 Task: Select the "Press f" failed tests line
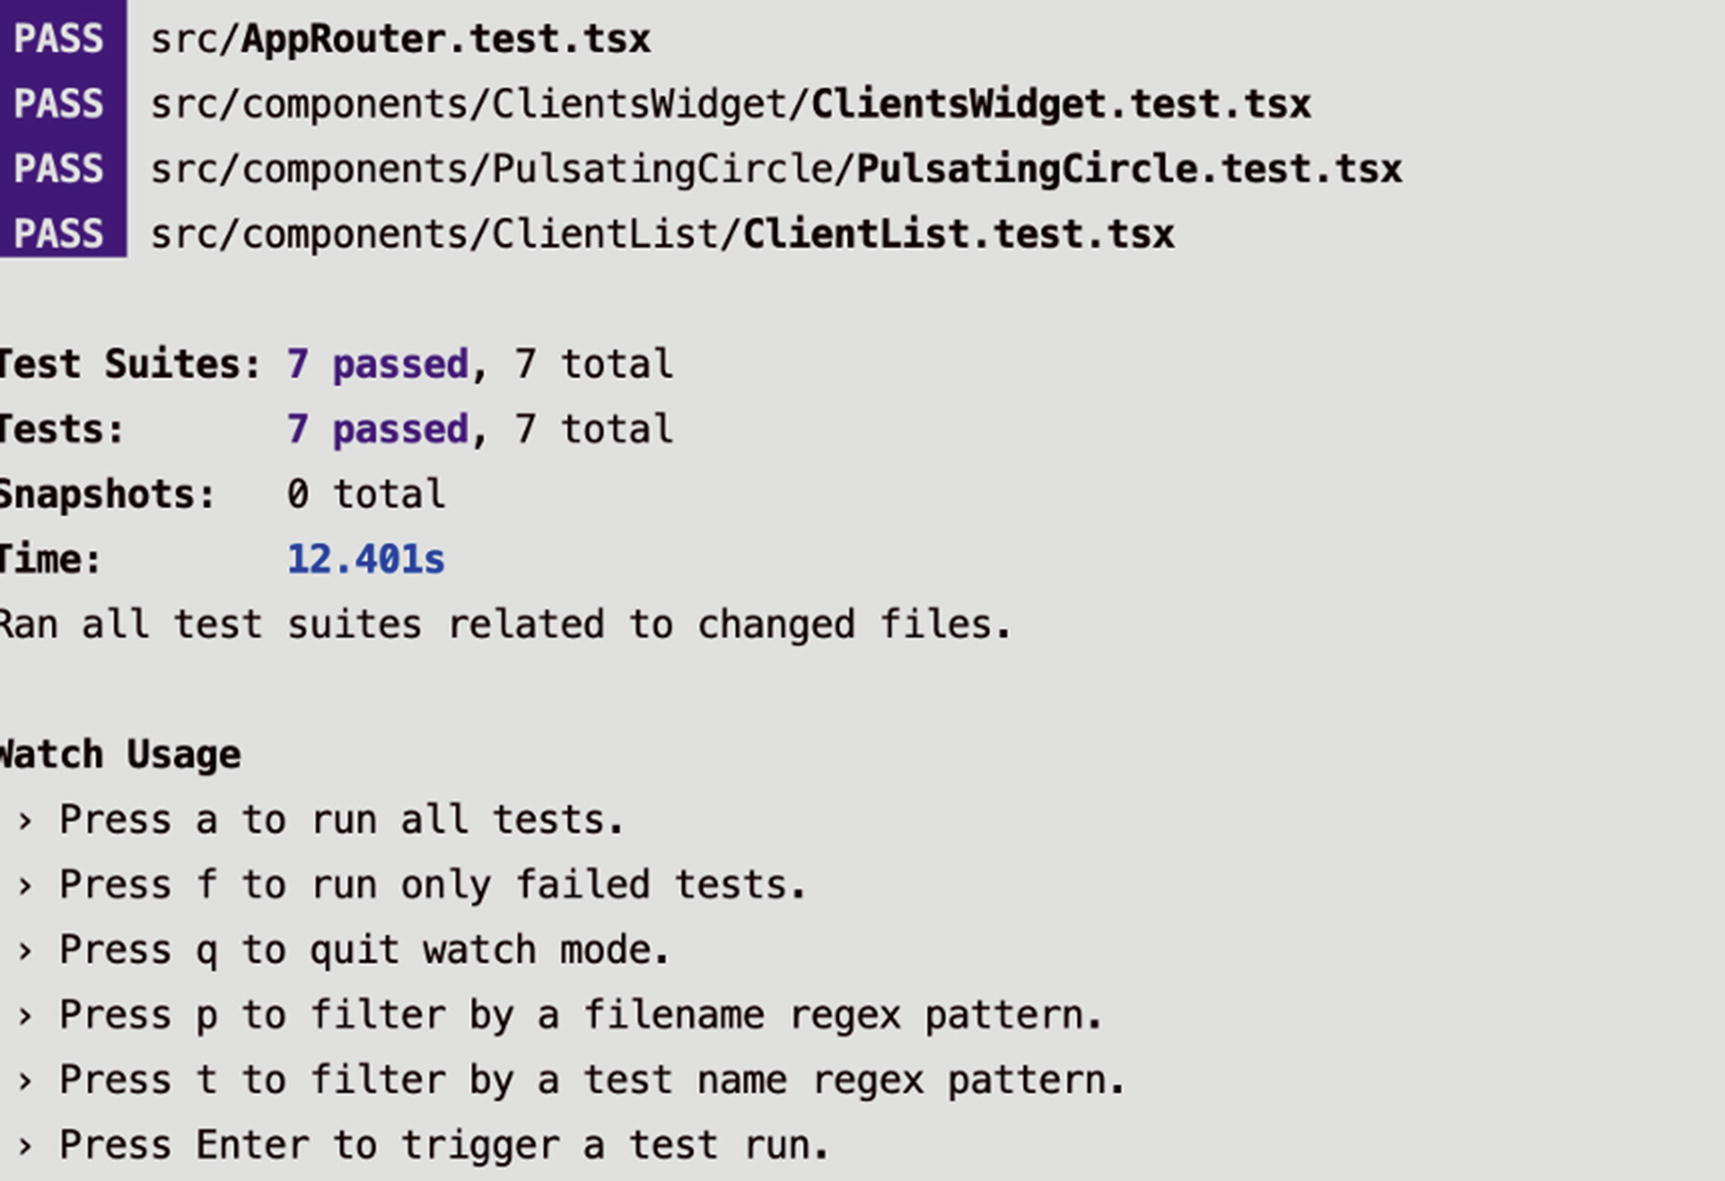coord(432,884)
